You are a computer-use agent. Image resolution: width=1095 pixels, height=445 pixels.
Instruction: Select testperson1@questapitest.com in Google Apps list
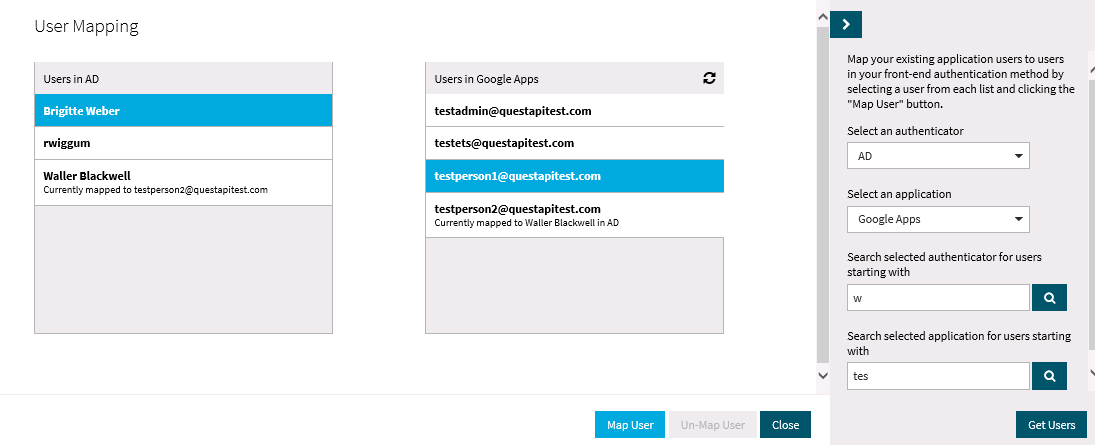pyautogui.click(x=575, y=176)
